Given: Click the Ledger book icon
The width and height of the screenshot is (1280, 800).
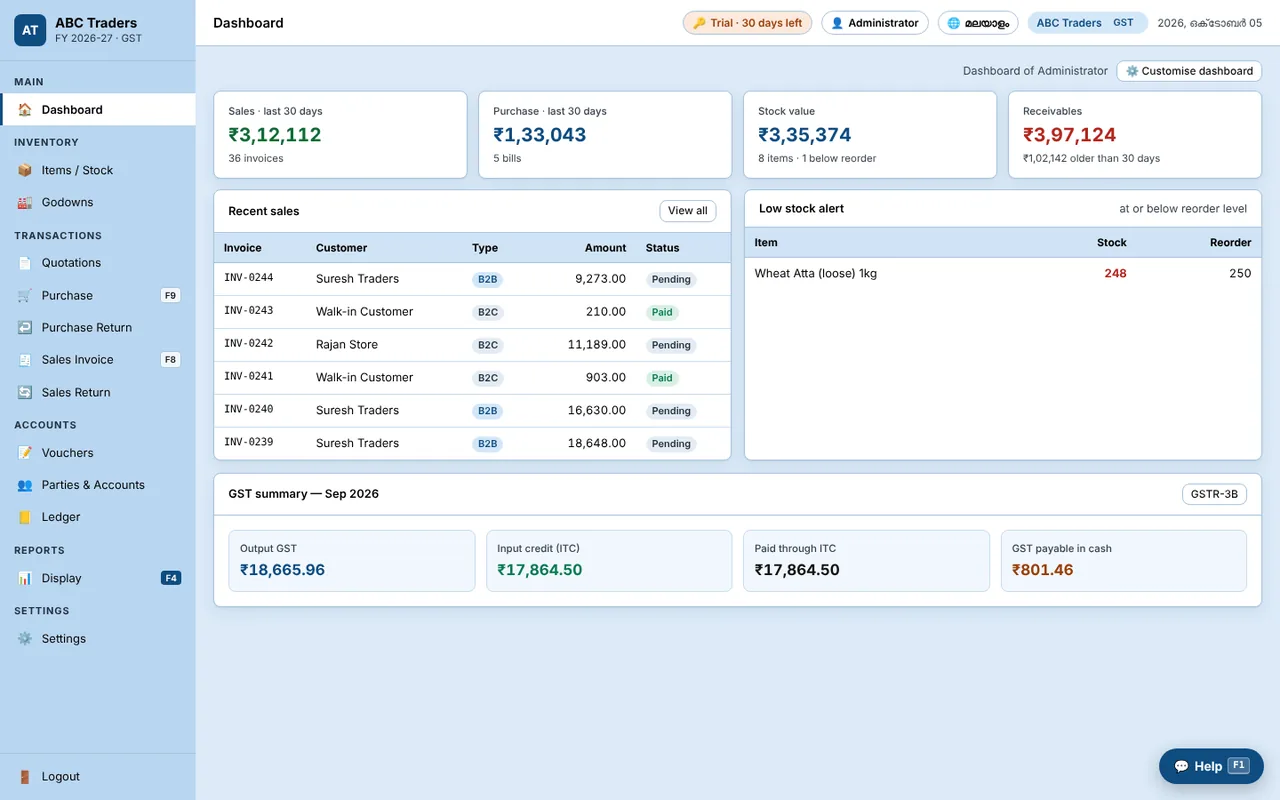Looking at the screenshot, I should [25, 517].
